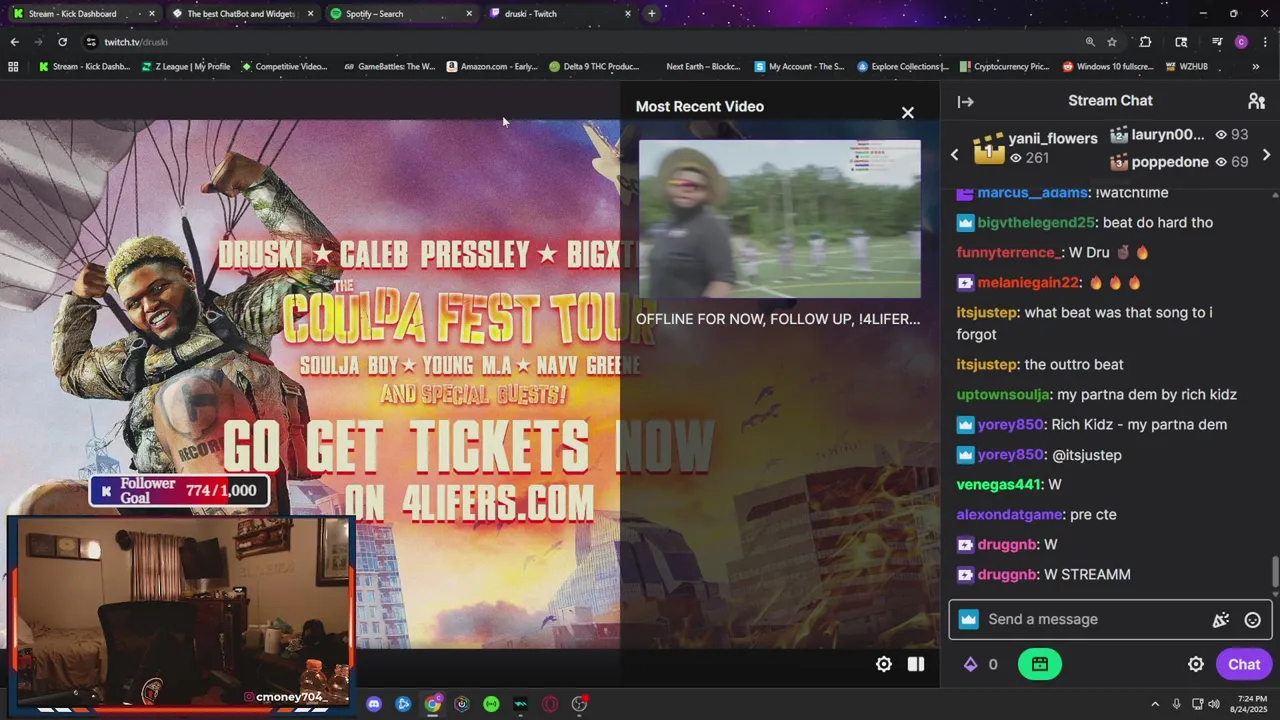Click poppedone in gifter leaderboard
Image resolution: width=1280 pixels, height=720 pixels.
[x=1170, y=162]
